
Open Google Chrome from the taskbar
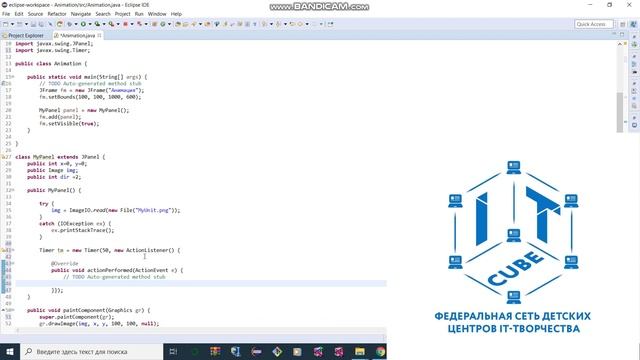[380, 351]
